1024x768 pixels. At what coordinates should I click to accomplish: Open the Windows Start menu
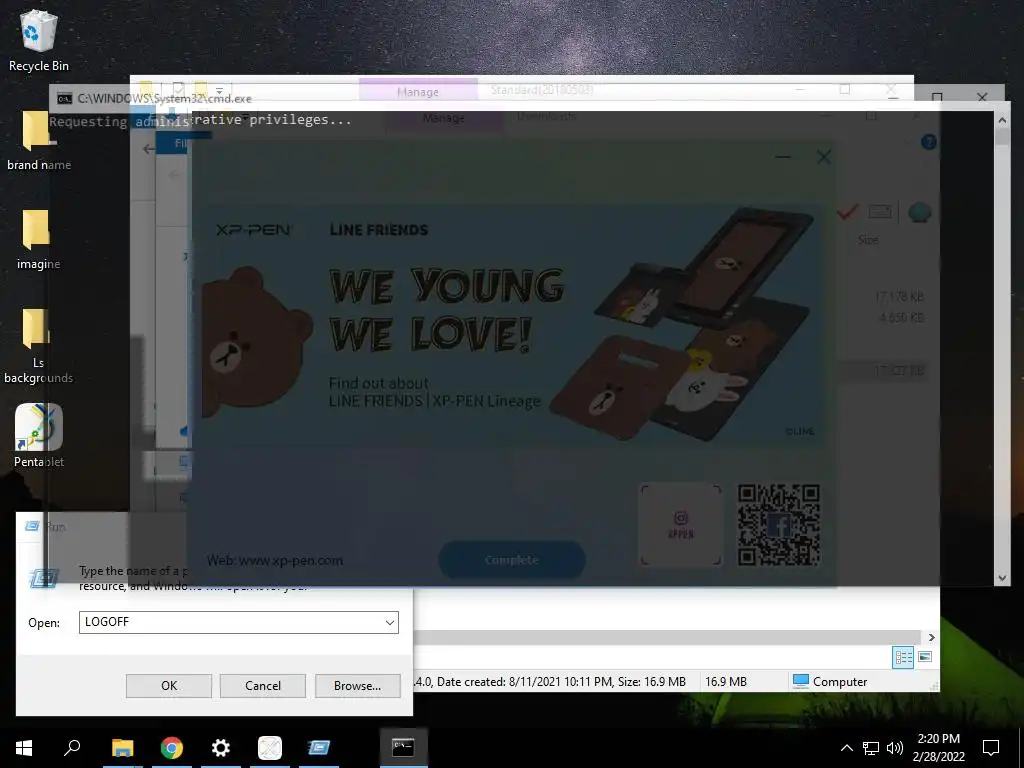click(x=24, y=747)
